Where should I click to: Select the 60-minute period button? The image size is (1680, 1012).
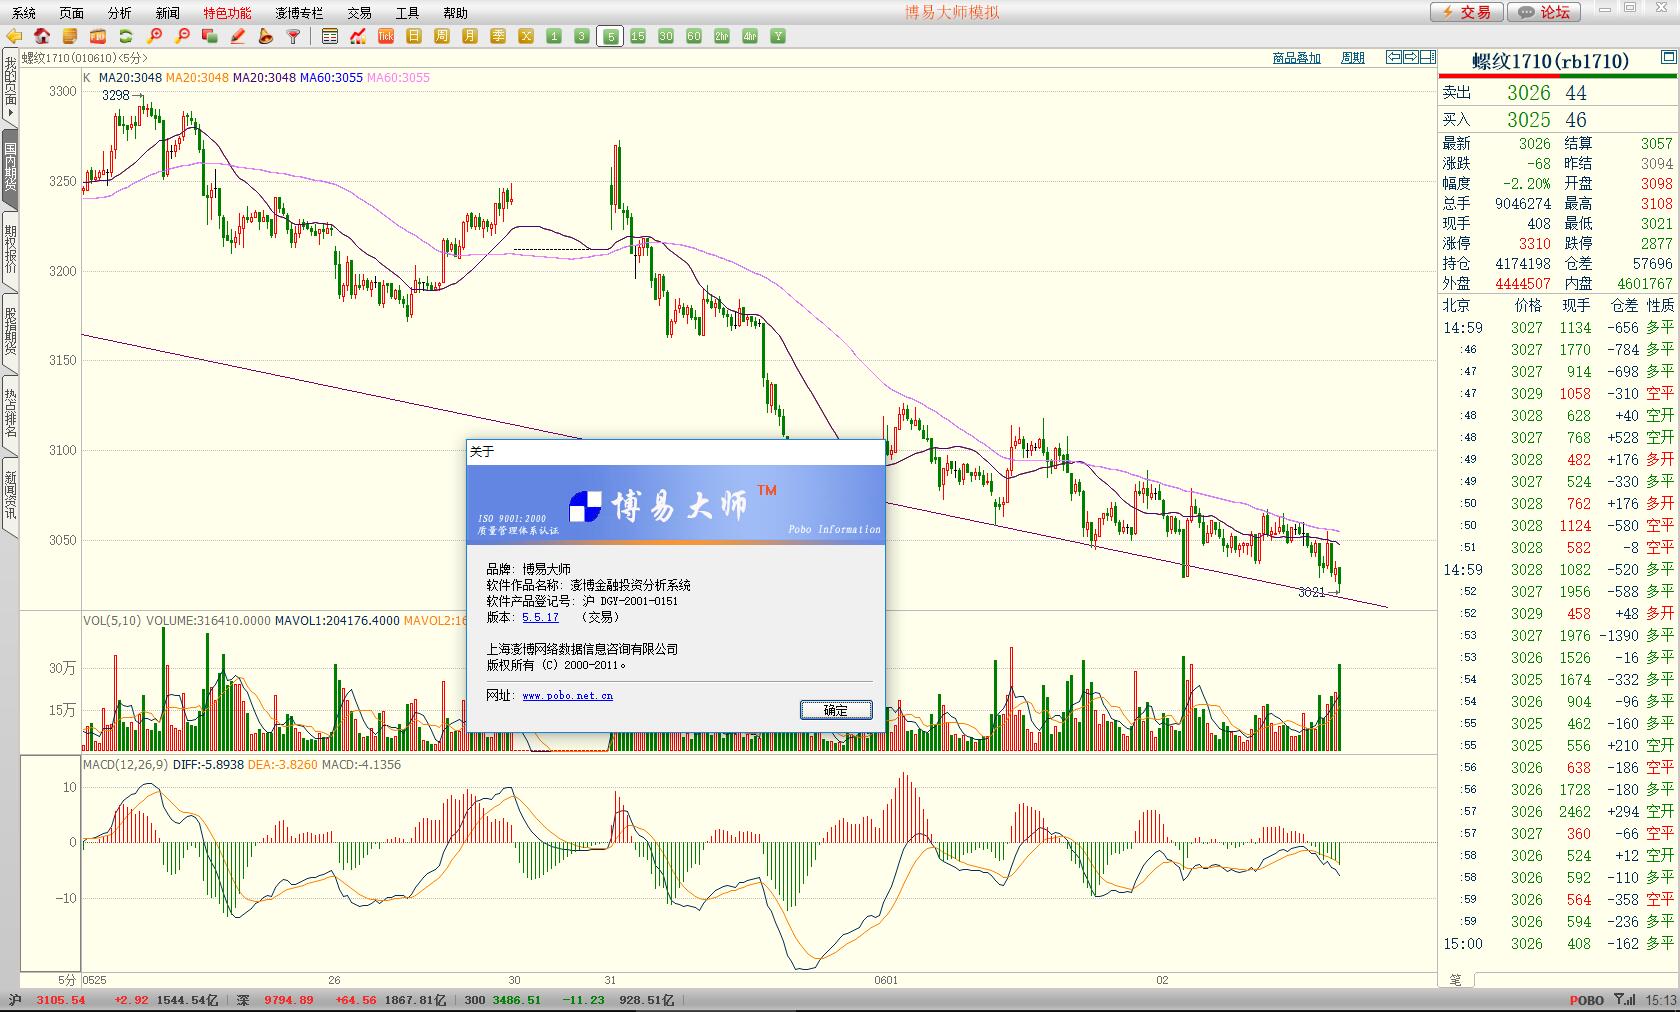[x=694, y=37]
